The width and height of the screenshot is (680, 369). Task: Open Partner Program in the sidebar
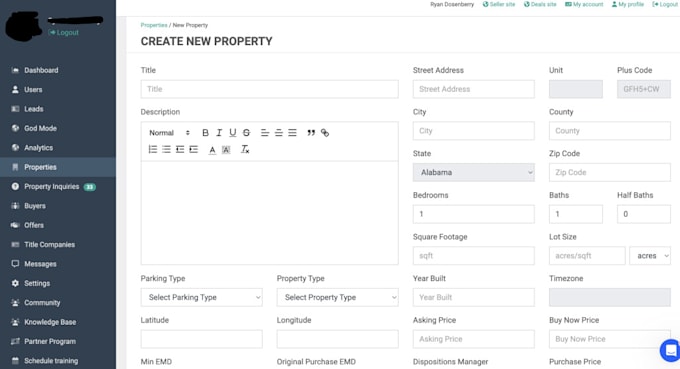coord(58,341)
